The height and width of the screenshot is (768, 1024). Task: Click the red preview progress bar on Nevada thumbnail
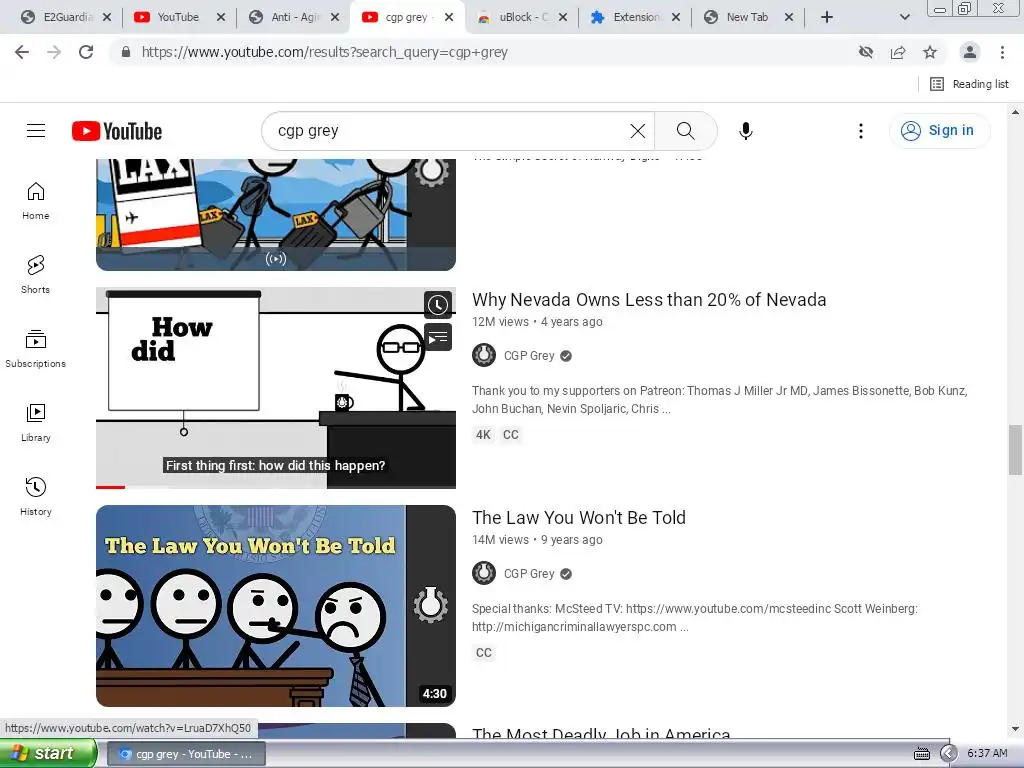110,487
